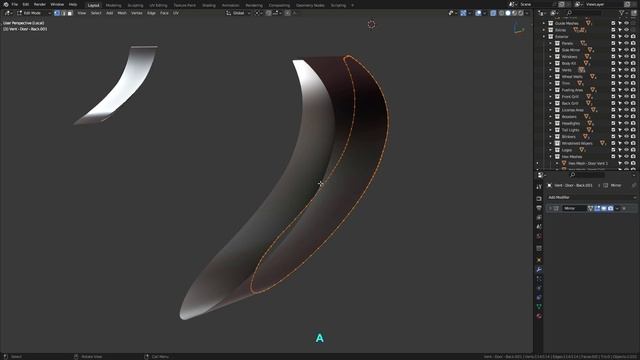This screenshot has width=640, height=360.
Task: Open View Layer properties tab
Action: coord(539,217)
